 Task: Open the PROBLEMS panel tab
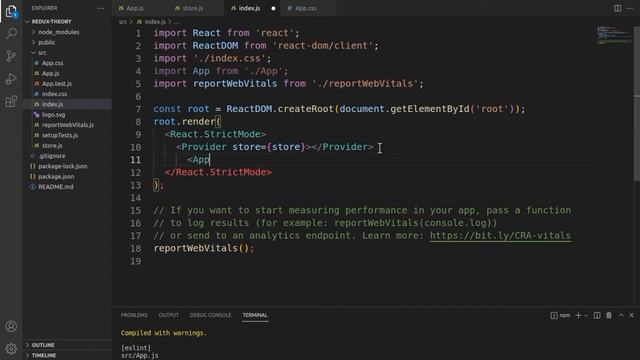tap(134, 315)
